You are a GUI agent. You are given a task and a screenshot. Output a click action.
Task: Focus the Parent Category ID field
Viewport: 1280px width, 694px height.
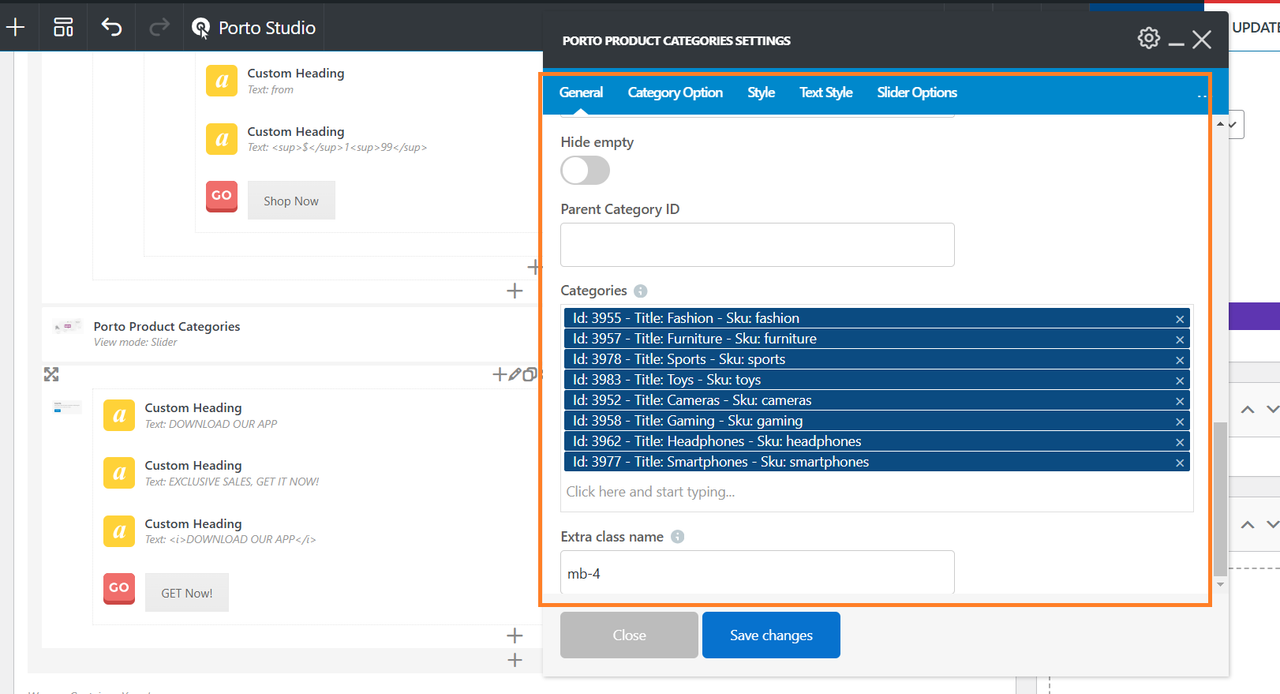click(x=757, y=245)
